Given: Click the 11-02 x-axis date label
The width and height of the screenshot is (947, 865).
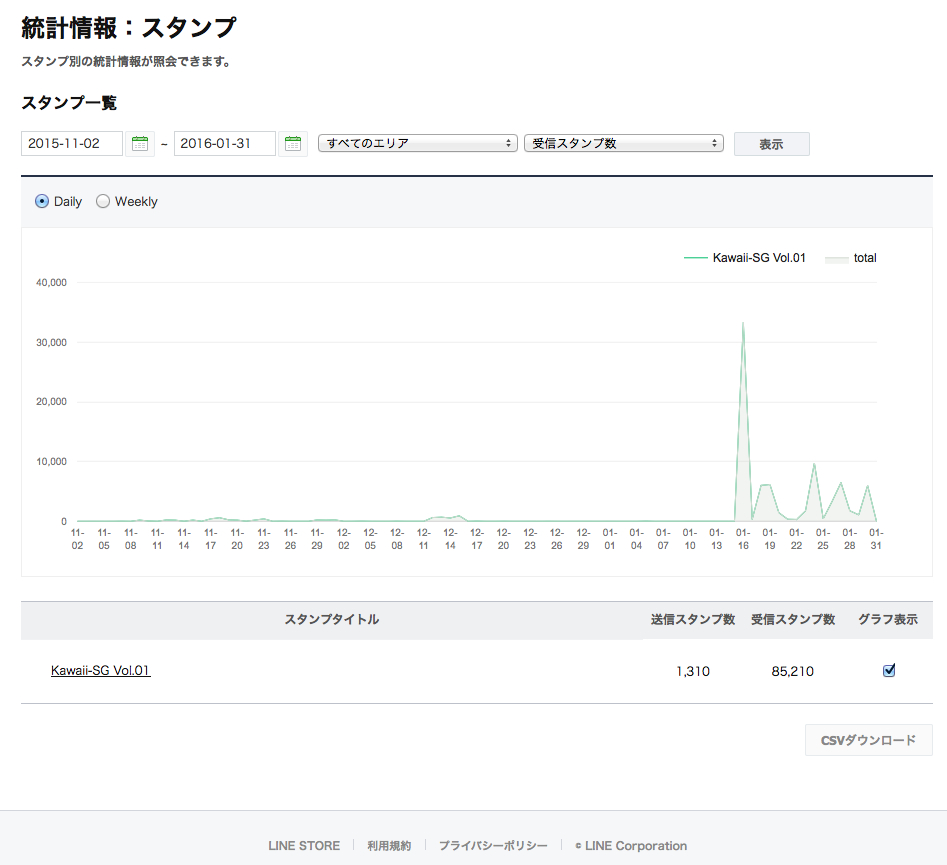Looking at the screenshot, I should pos(77,539).
